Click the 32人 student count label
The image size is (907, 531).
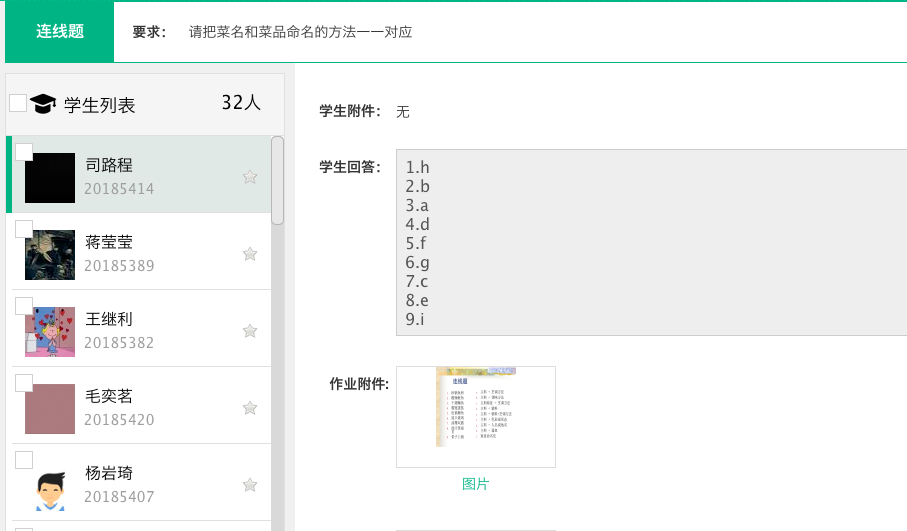pyautogui.click(x=241, y=103)
